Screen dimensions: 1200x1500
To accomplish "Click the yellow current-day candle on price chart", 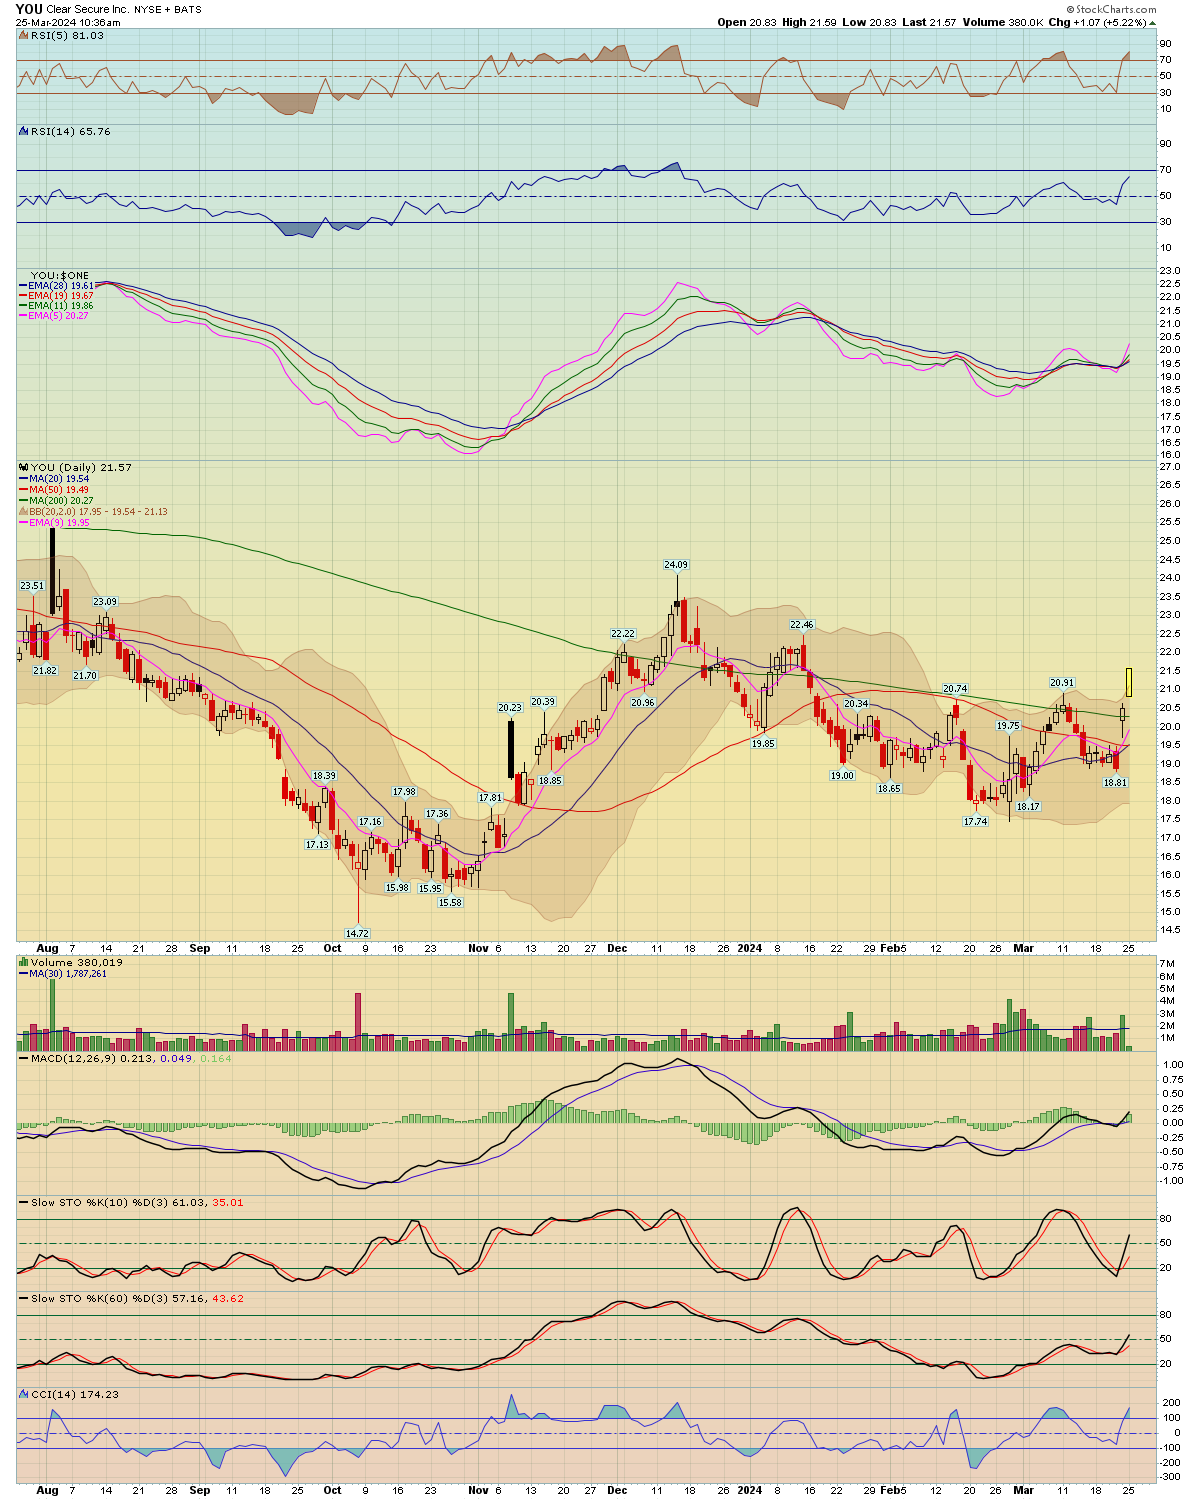I will tap(1128, 682).
